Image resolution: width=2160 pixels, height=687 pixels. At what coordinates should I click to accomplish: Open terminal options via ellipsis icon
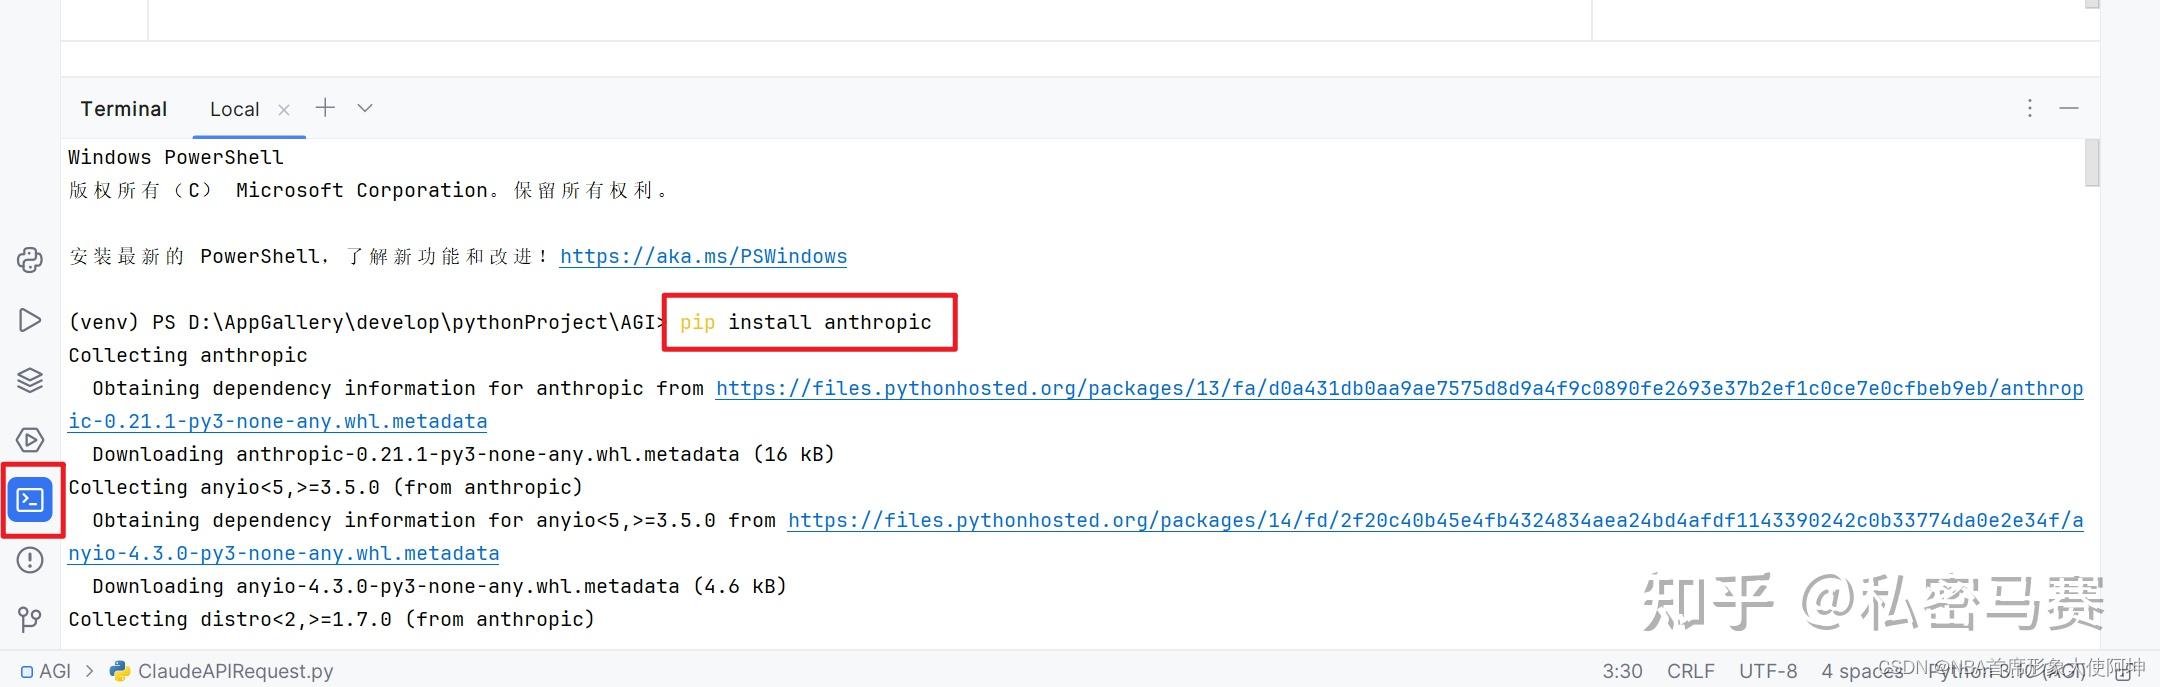pyautogui.click(x=2029, y=108)
